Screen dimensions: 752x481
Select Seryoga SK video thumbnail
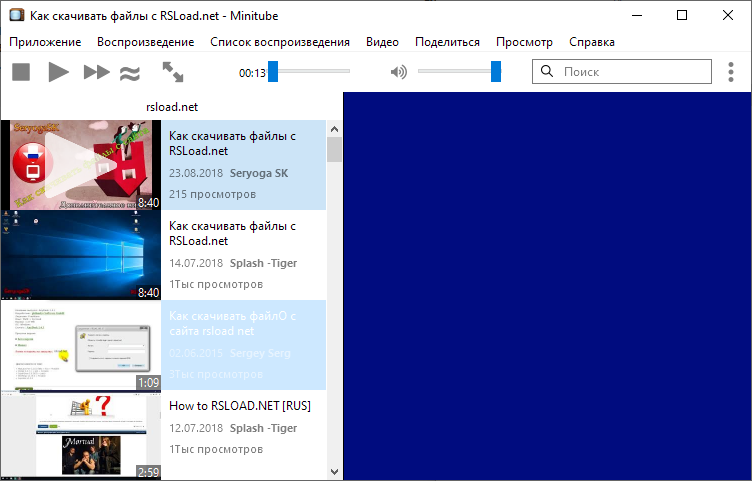click(81, 165)
